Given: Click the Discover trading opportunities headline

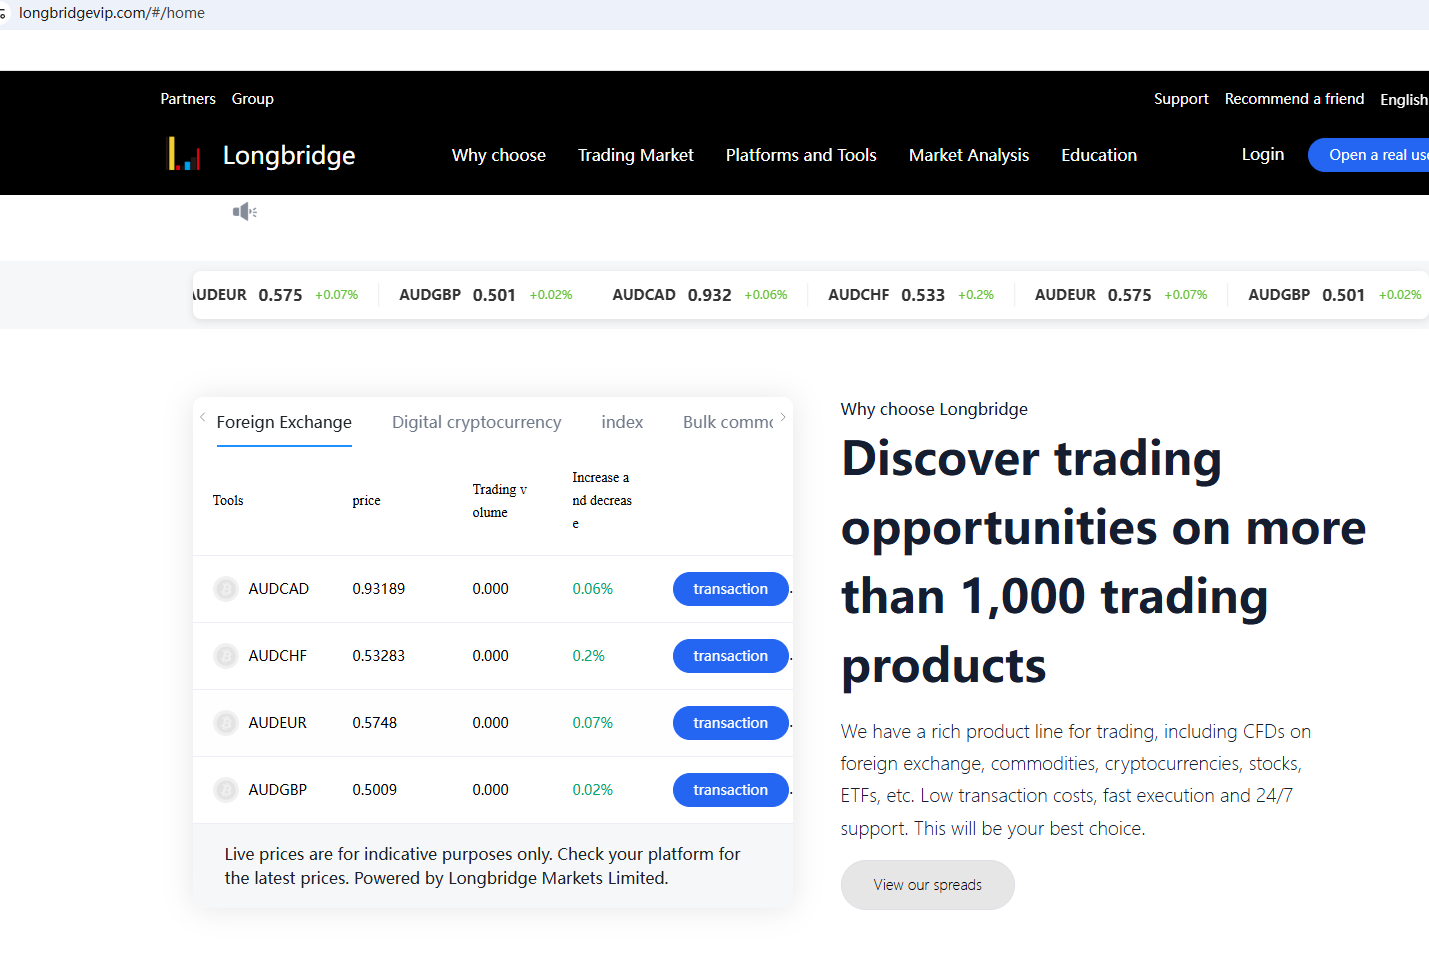Looking at the screenshot, I should tap(1104, 562).
